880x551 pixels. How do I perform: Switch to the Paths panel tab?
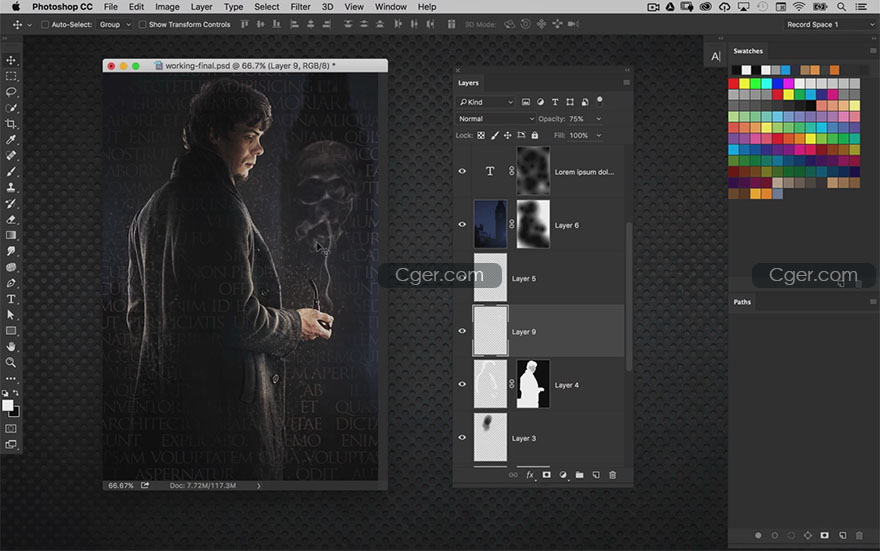click(x=742, y=302)
